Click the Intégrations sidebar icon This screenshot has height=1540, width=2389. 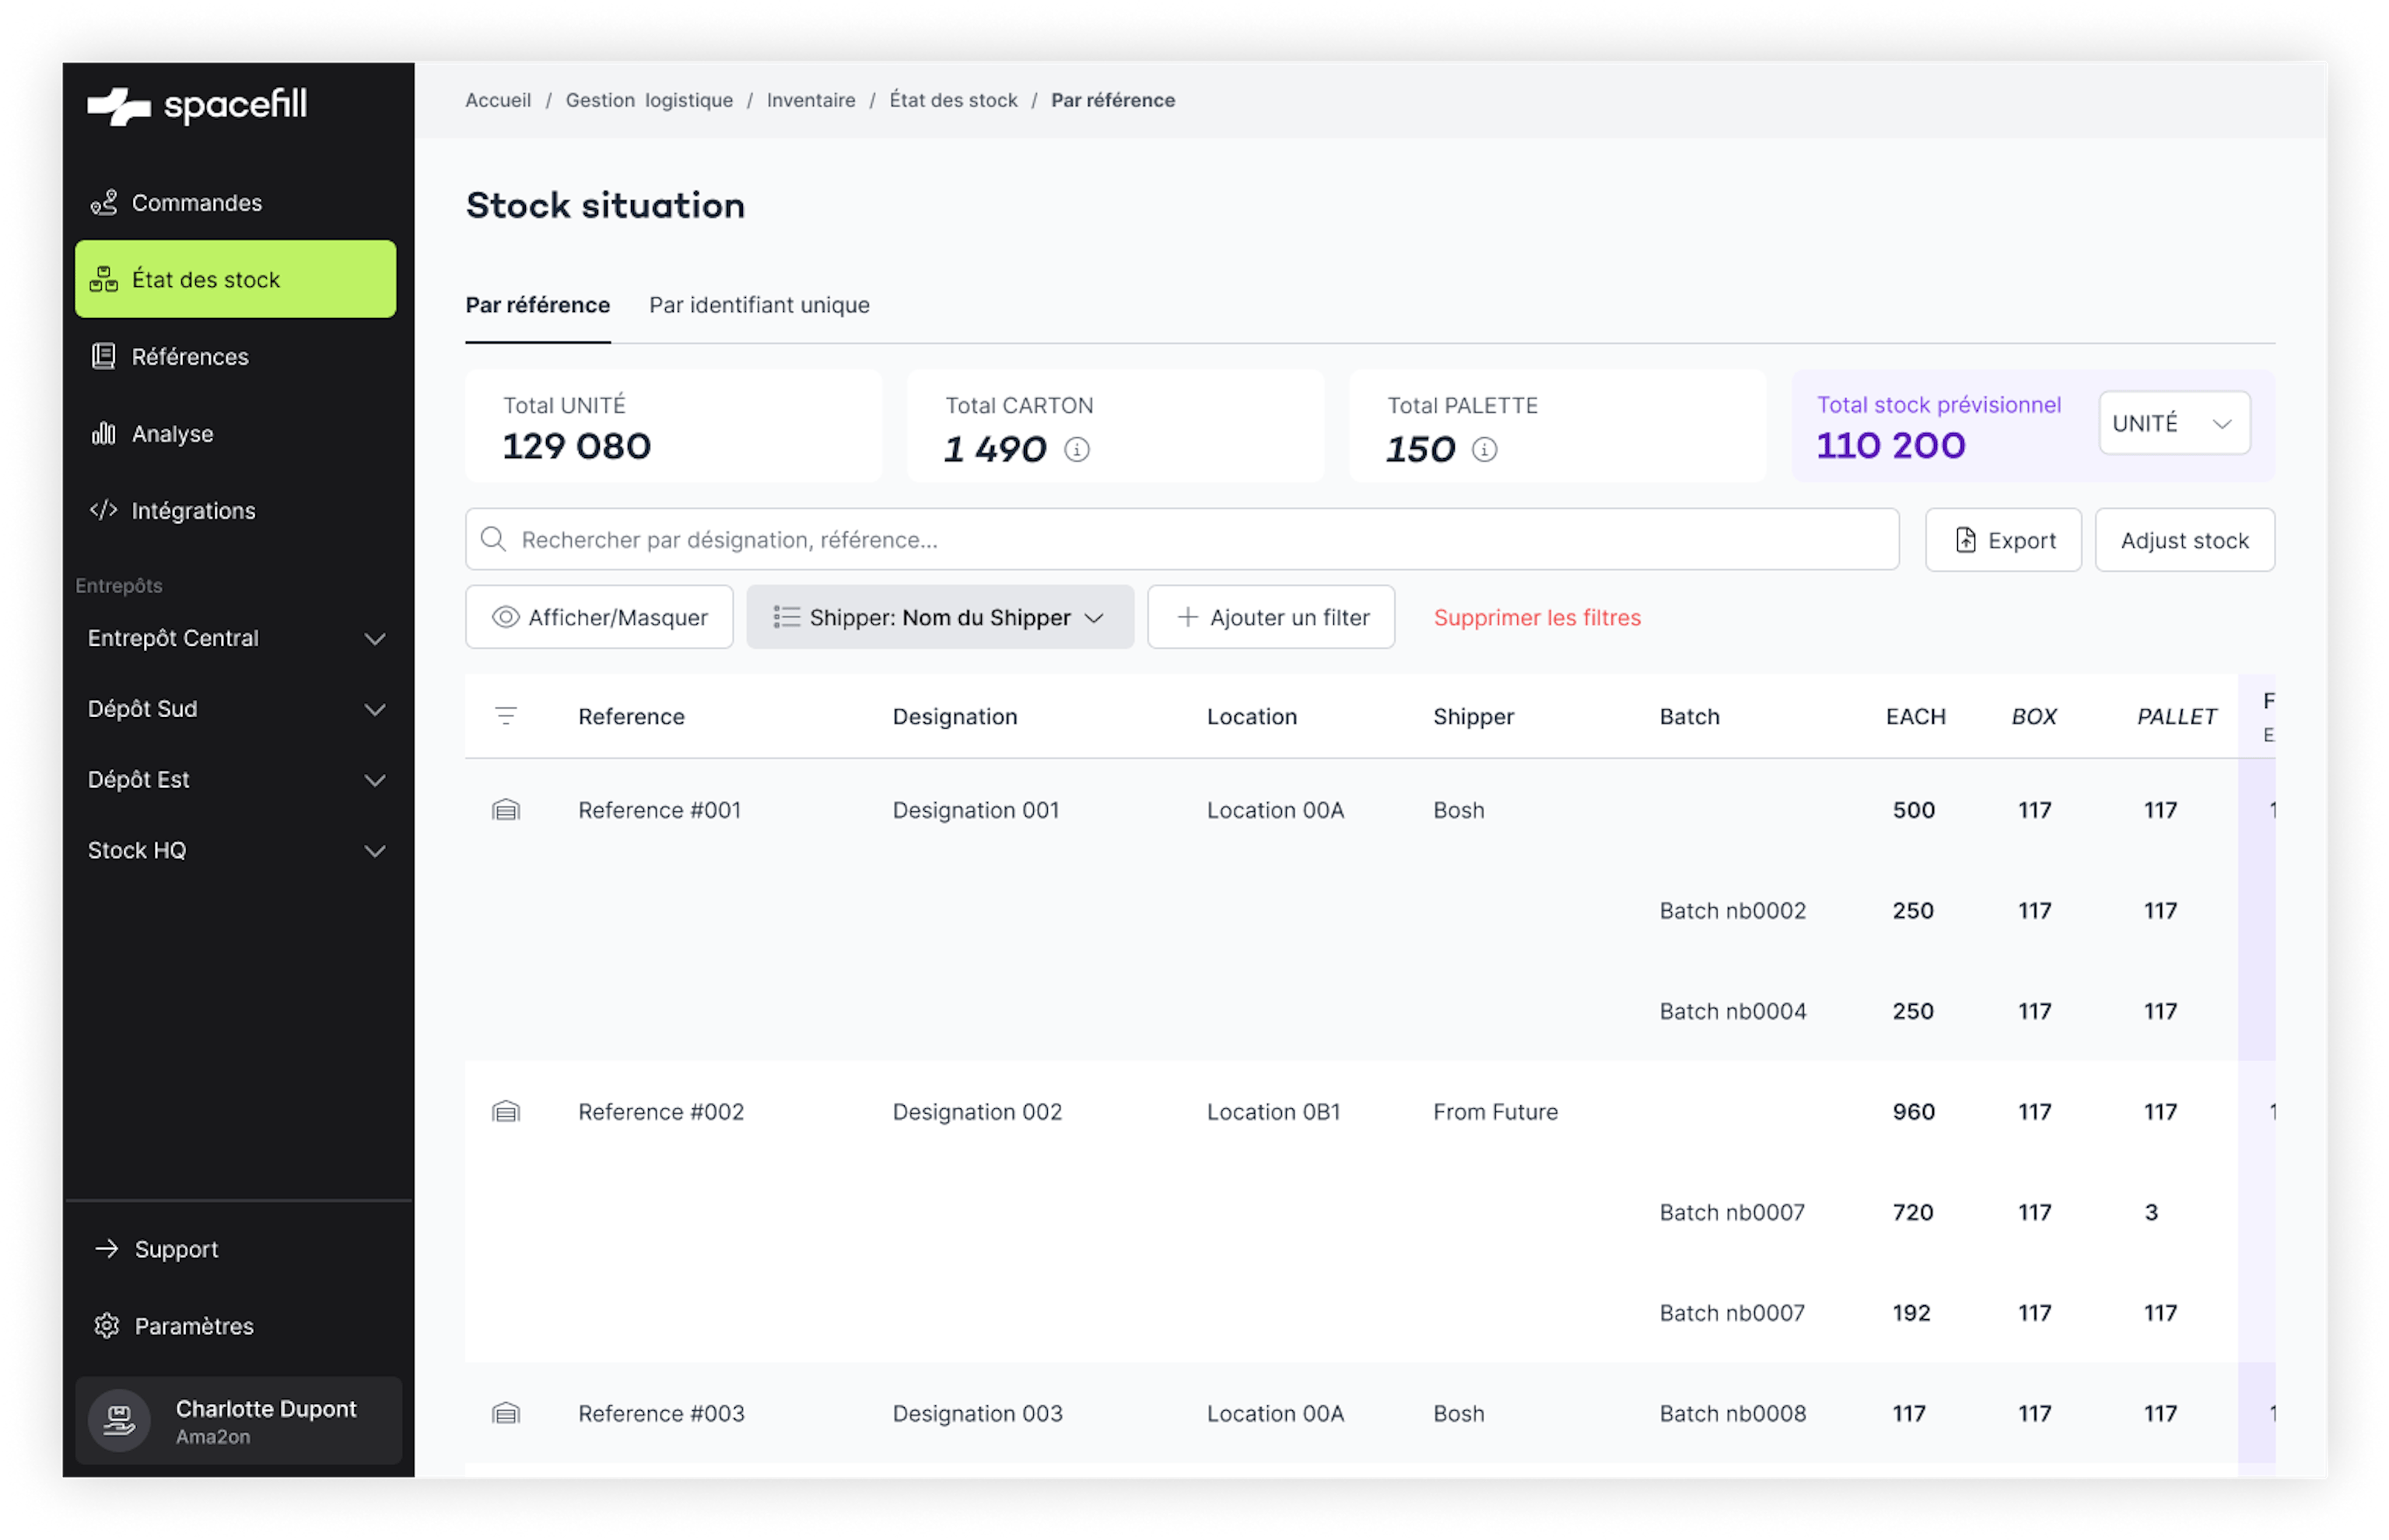tap(104, 510)
